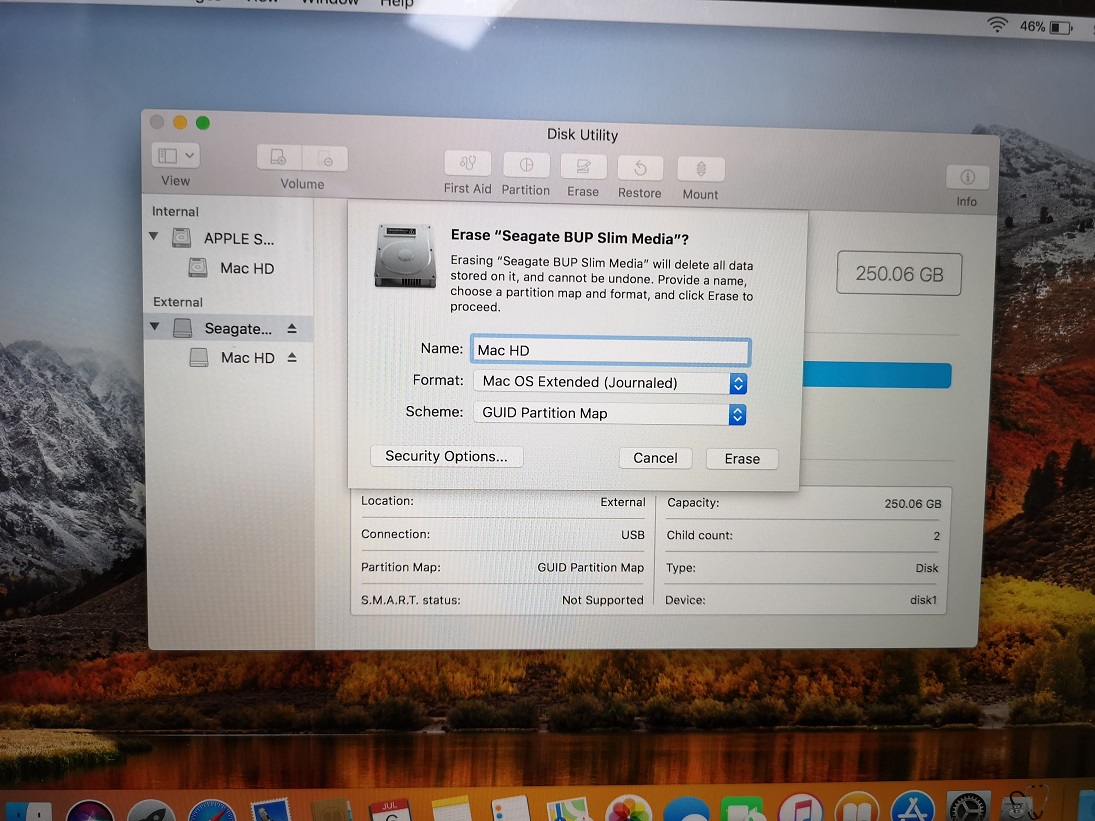Click the blue disk usage bar
1095x821 pixels.
coord(877,375)
